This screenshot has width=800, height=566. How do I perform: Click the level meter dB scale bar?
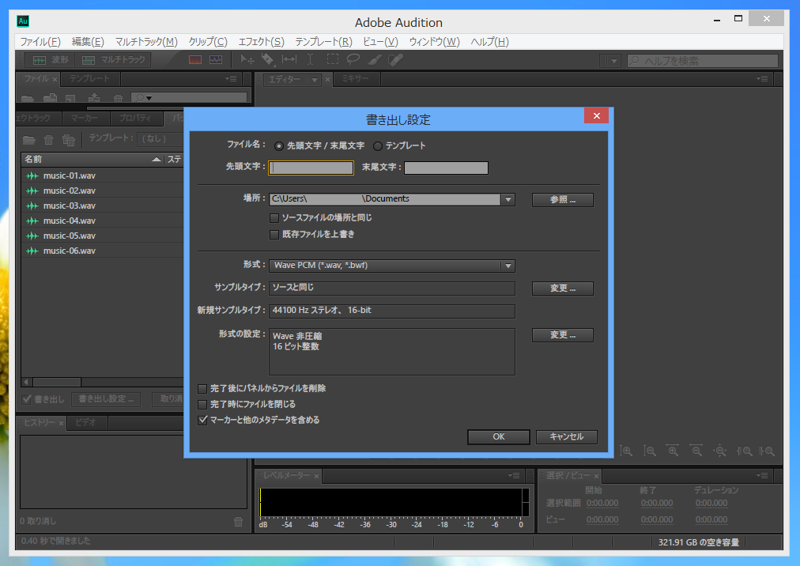[x=391, y=524]
